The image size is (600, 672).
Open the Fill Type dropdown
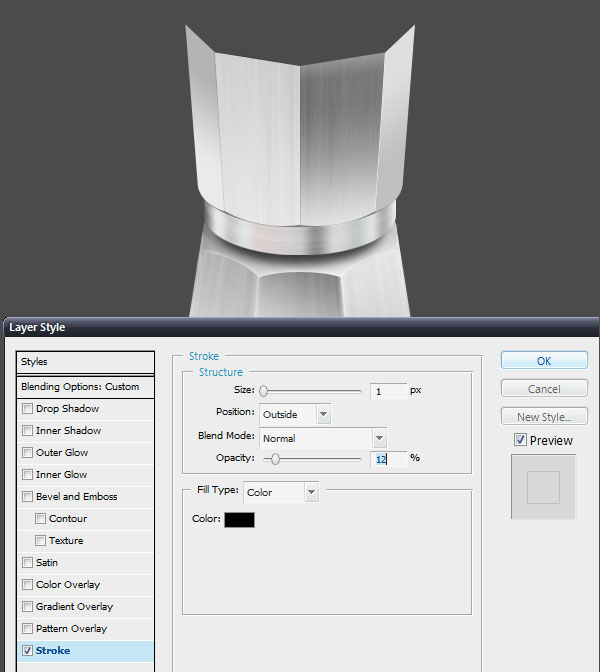point(281,492)
